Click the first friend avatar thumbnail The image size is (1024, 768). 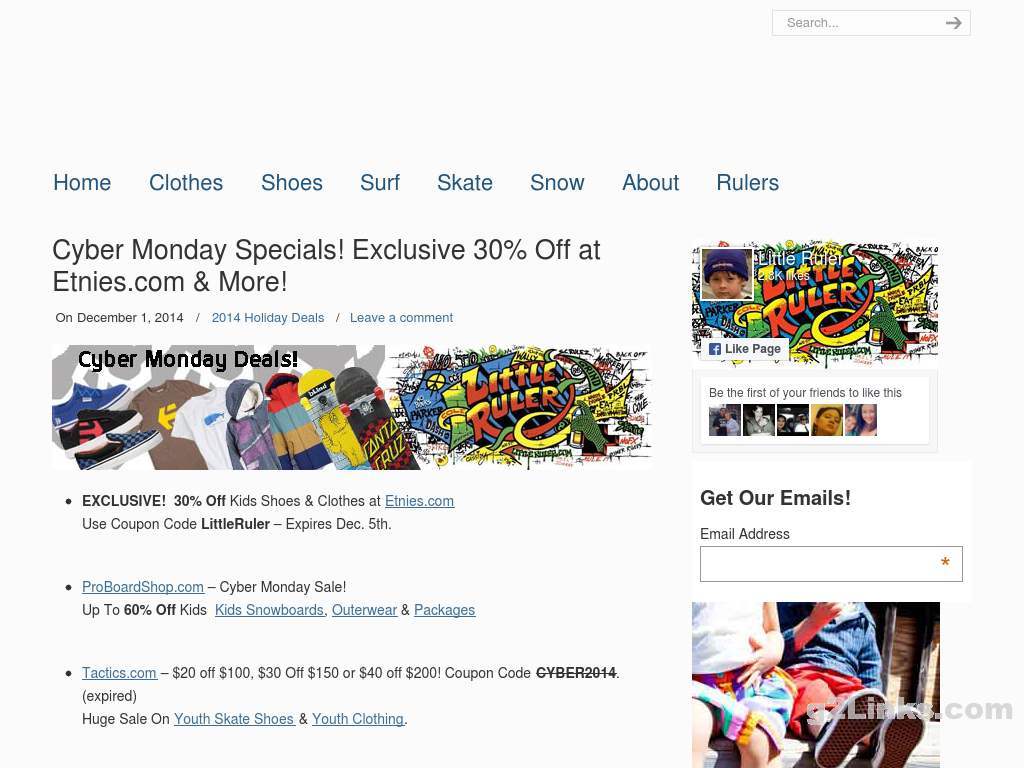coord(725,420)
